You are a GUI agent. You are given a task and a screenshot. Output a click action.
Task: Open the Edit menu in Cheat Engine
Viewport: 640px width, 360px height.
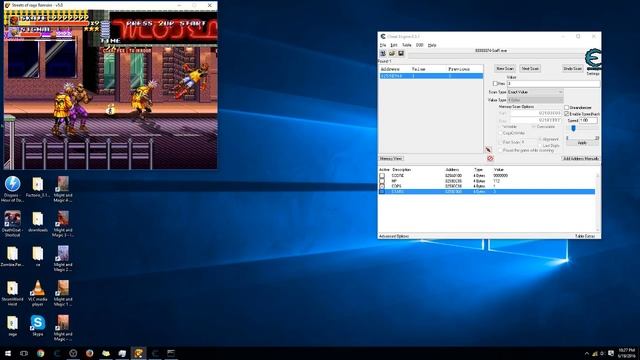coord(394,45)
